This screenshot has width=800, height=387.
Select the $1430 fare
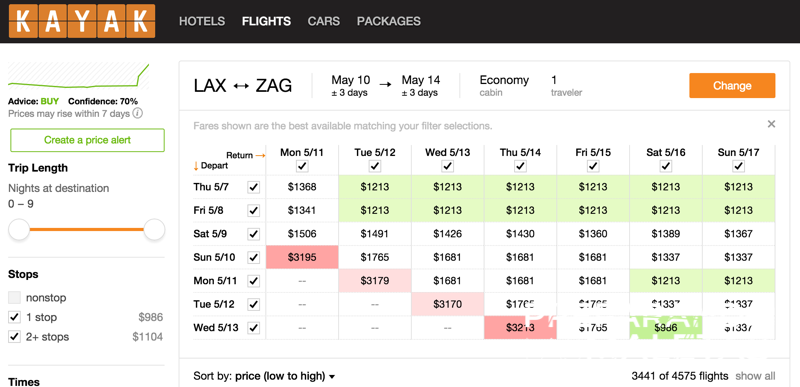pos(520,234)
